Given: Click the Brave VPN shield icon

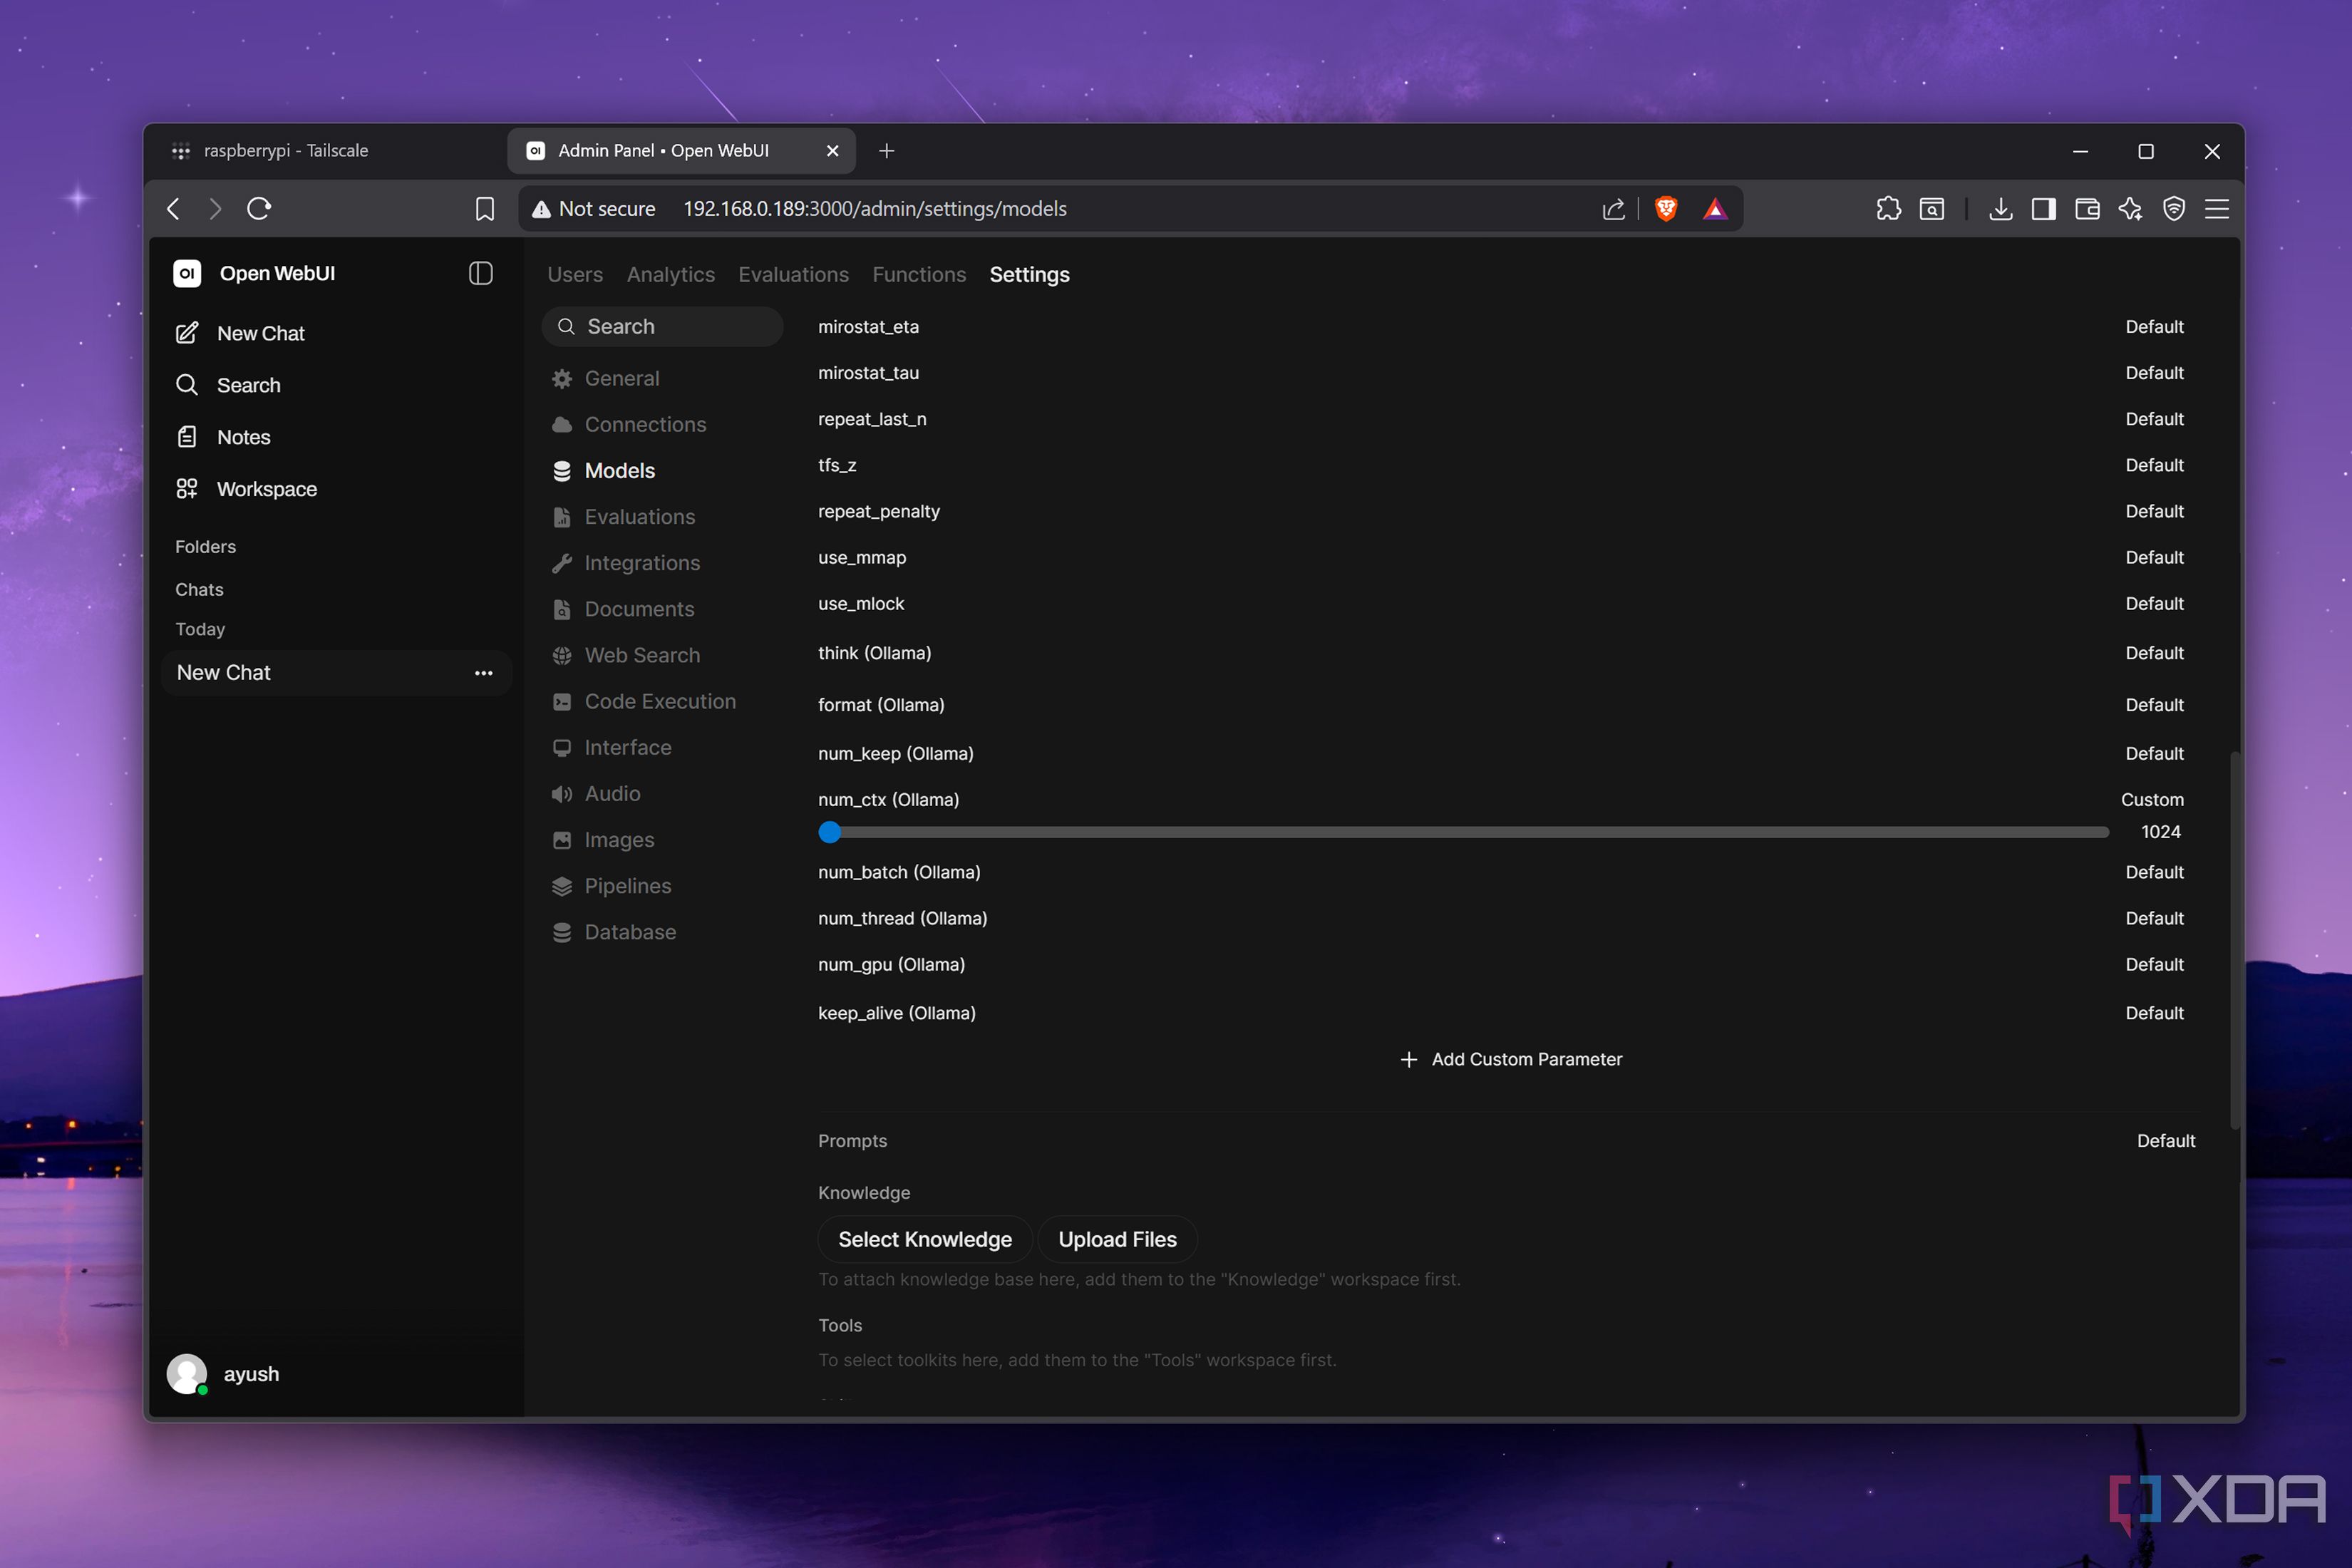Looking at the screenshot, I should coord(2174,208).
